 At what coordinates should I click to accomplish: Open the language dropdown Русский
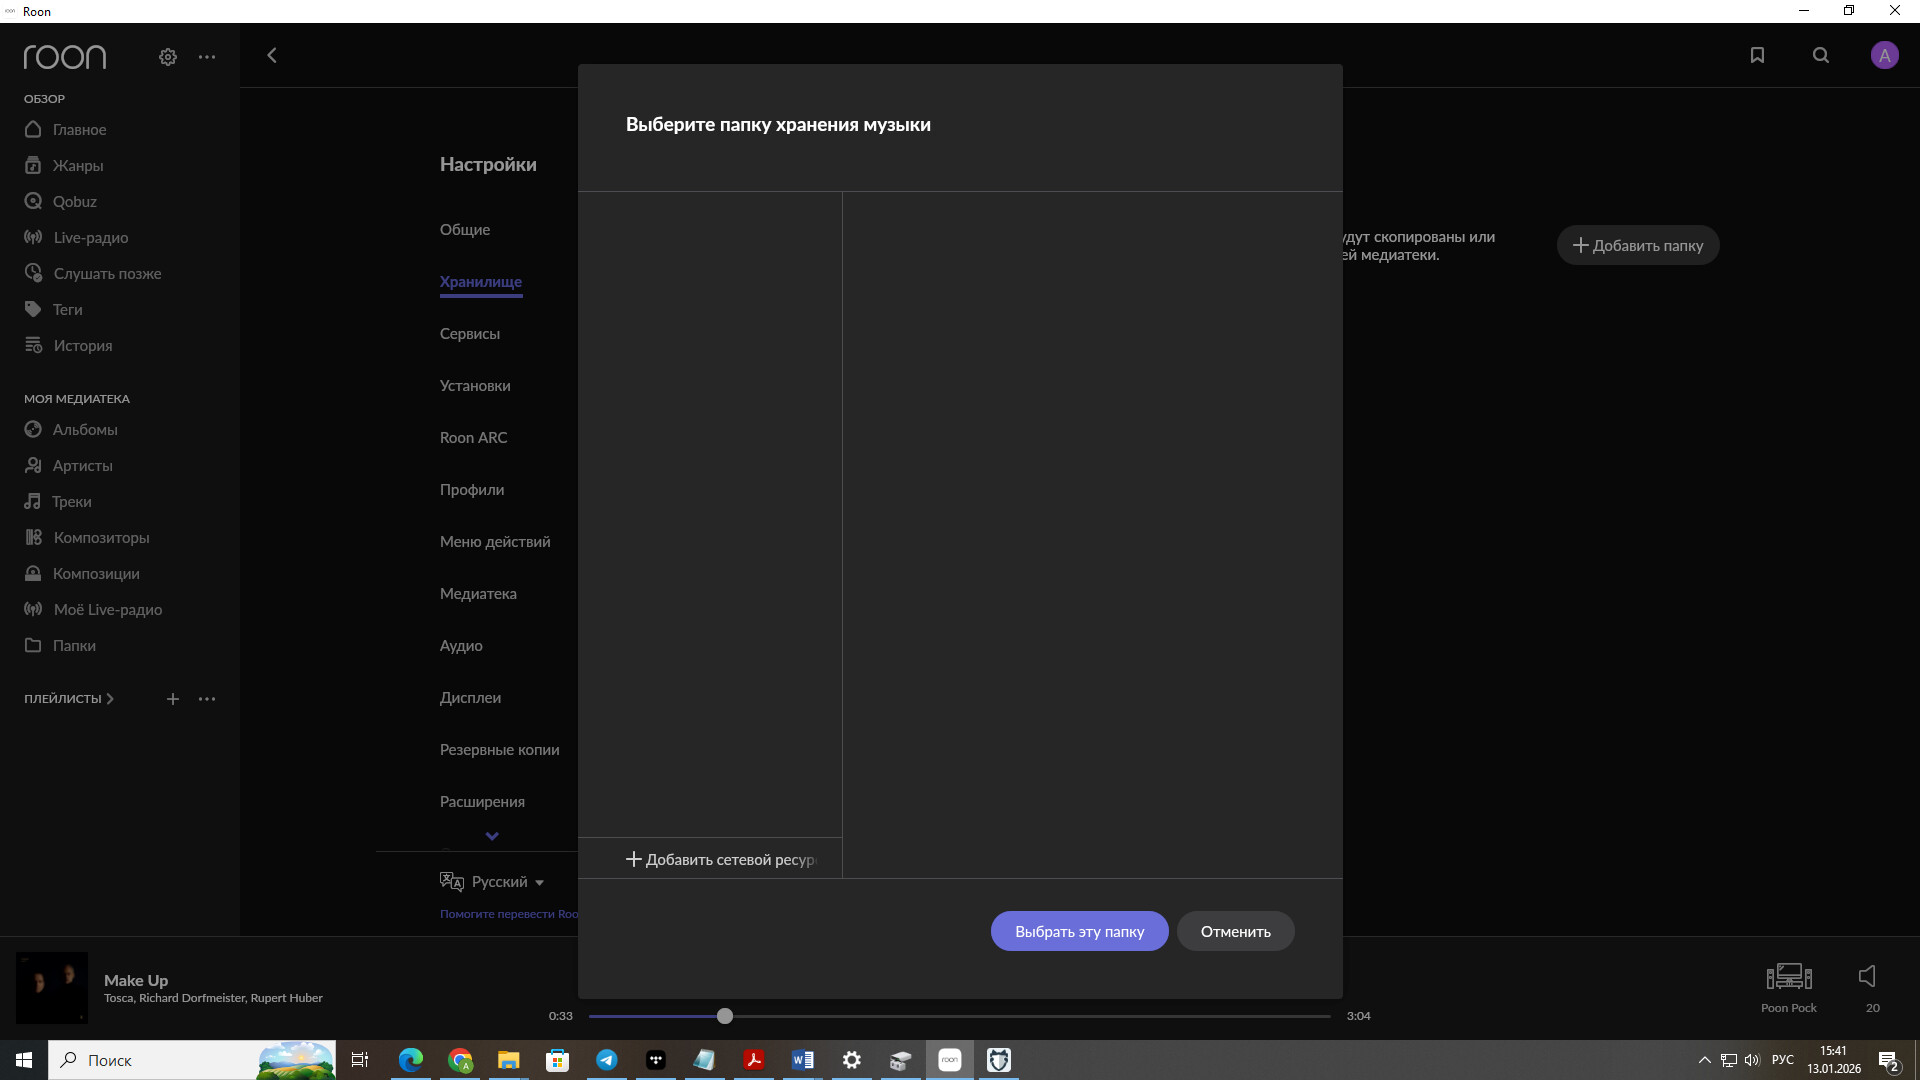[x=499, y=881]
